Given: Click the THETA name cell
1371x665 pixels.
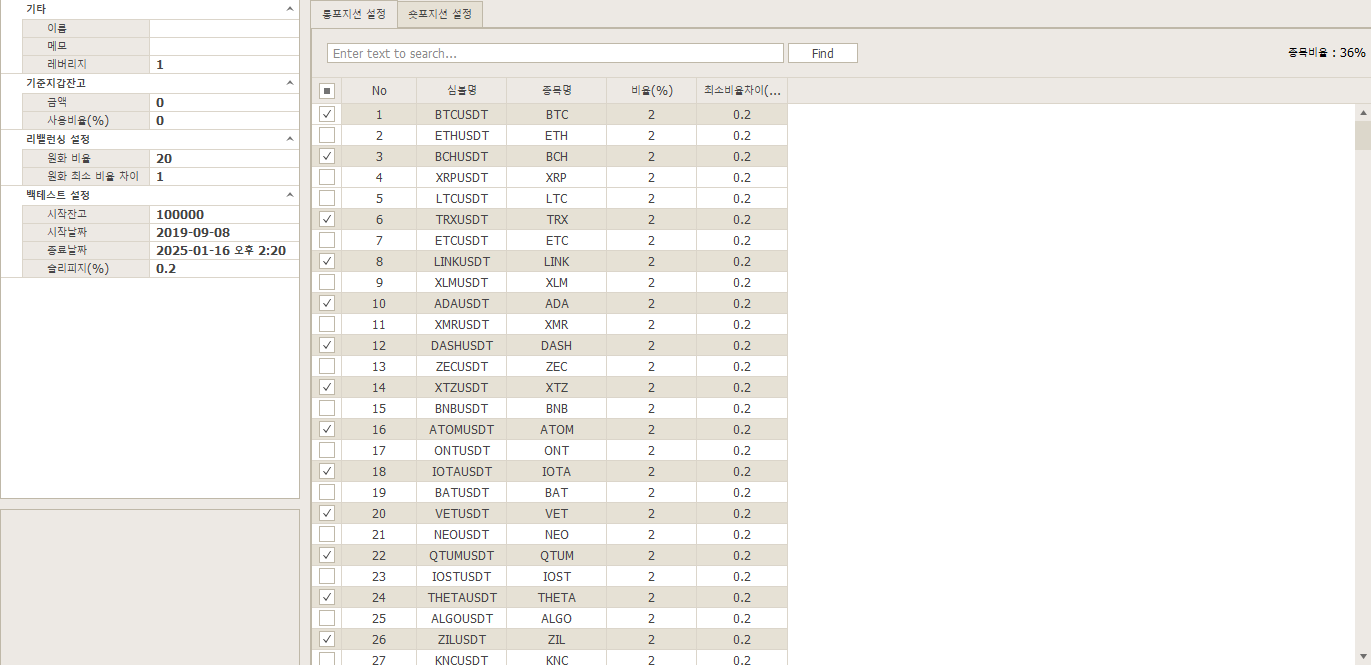Looking at the screenshot, I should click(x=557, y=597).
